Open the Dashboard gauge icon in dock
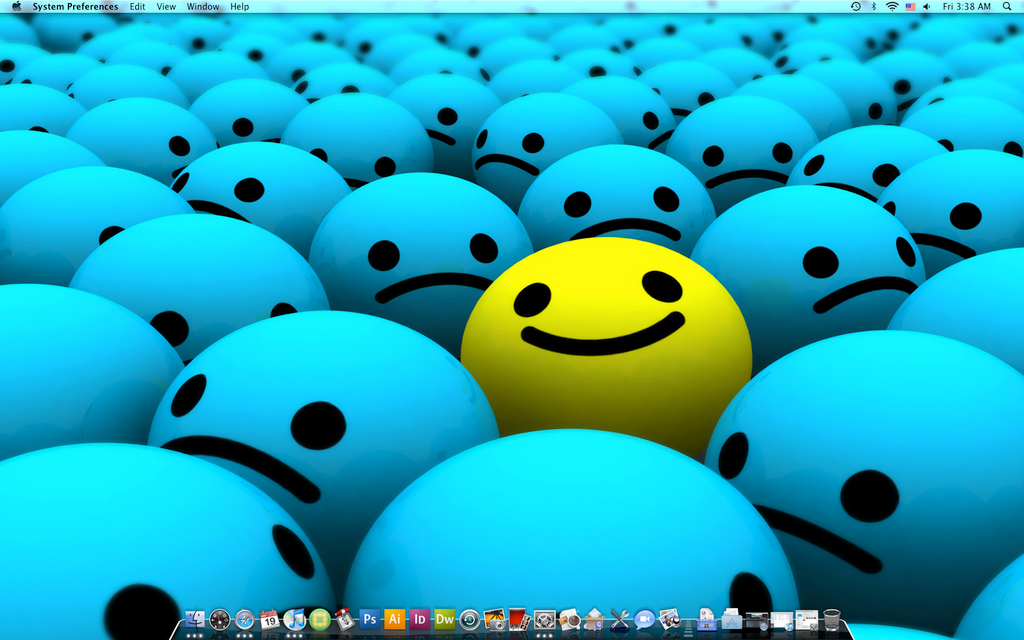The width and height of the screenshot is (1024, 640). (x=220, y=619)
